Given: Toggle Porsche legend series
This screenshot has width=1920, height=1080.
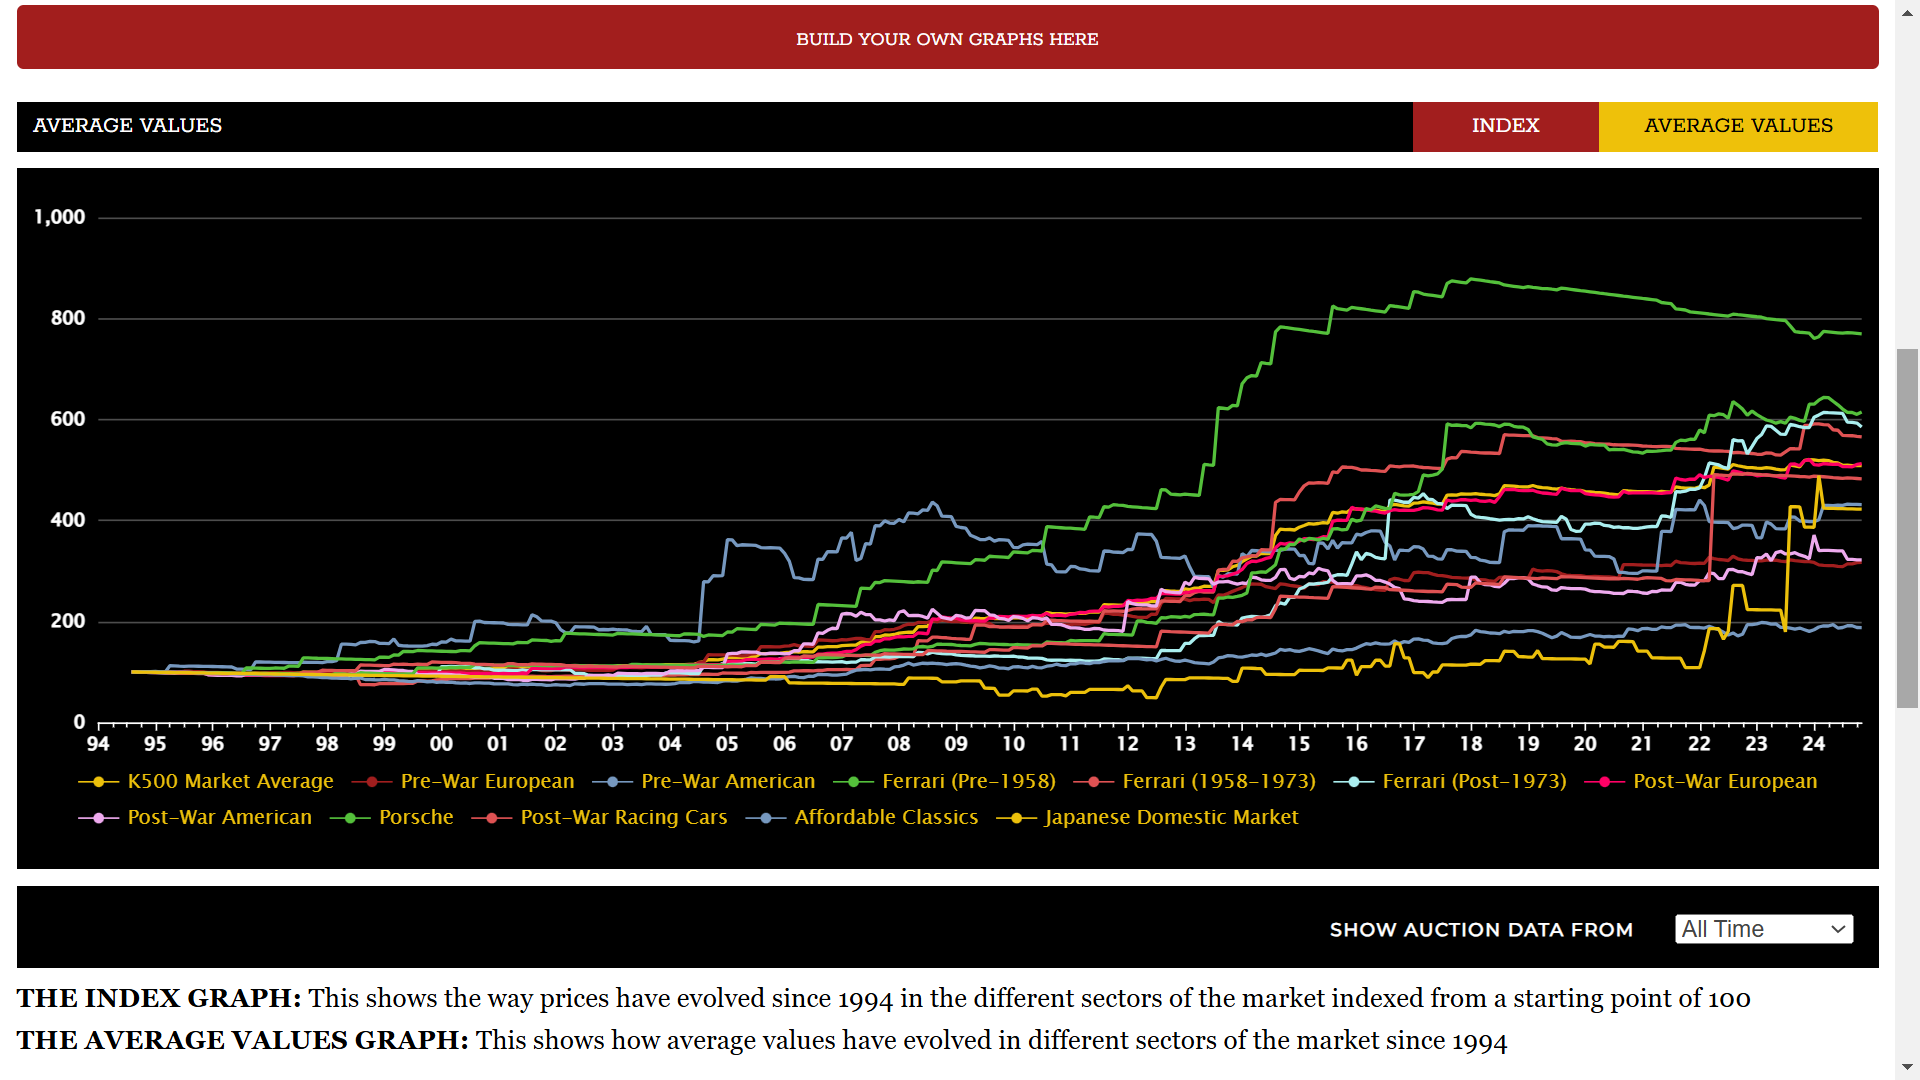Looking at the screenshot, I should pyautogui.click(x=416, y=817).
